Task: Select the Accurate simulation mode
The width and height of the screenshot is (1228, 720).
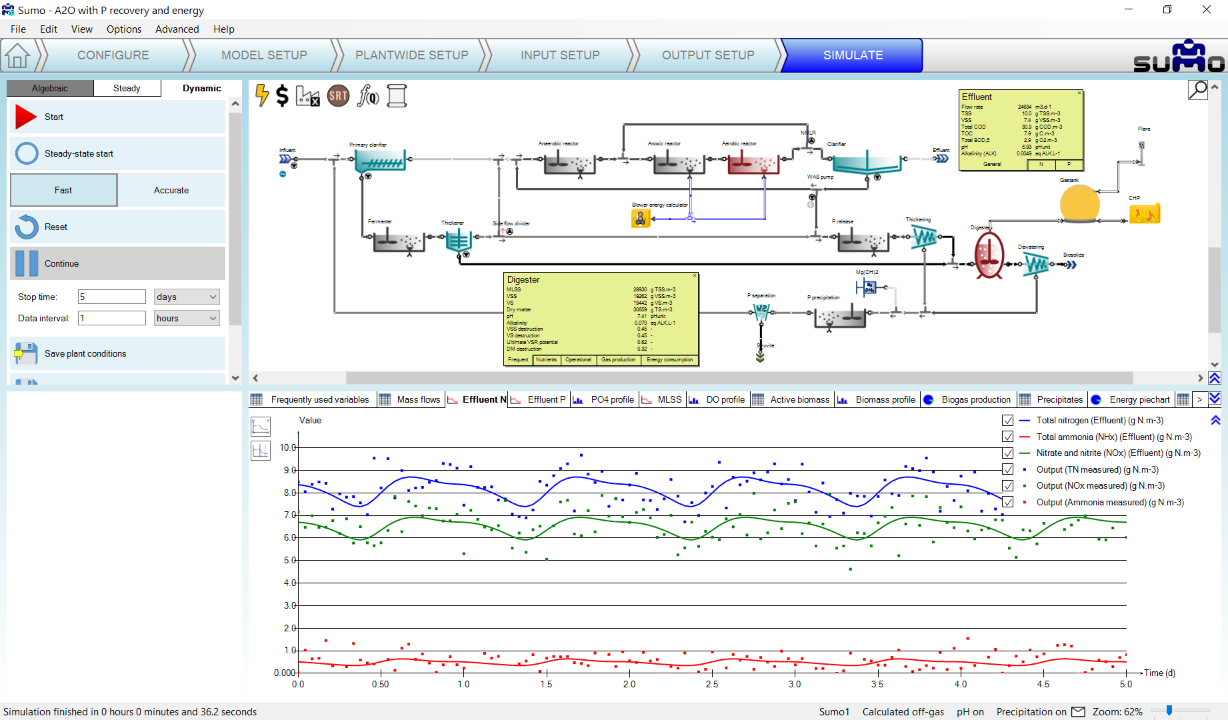Action: click(x=171, y=190)
